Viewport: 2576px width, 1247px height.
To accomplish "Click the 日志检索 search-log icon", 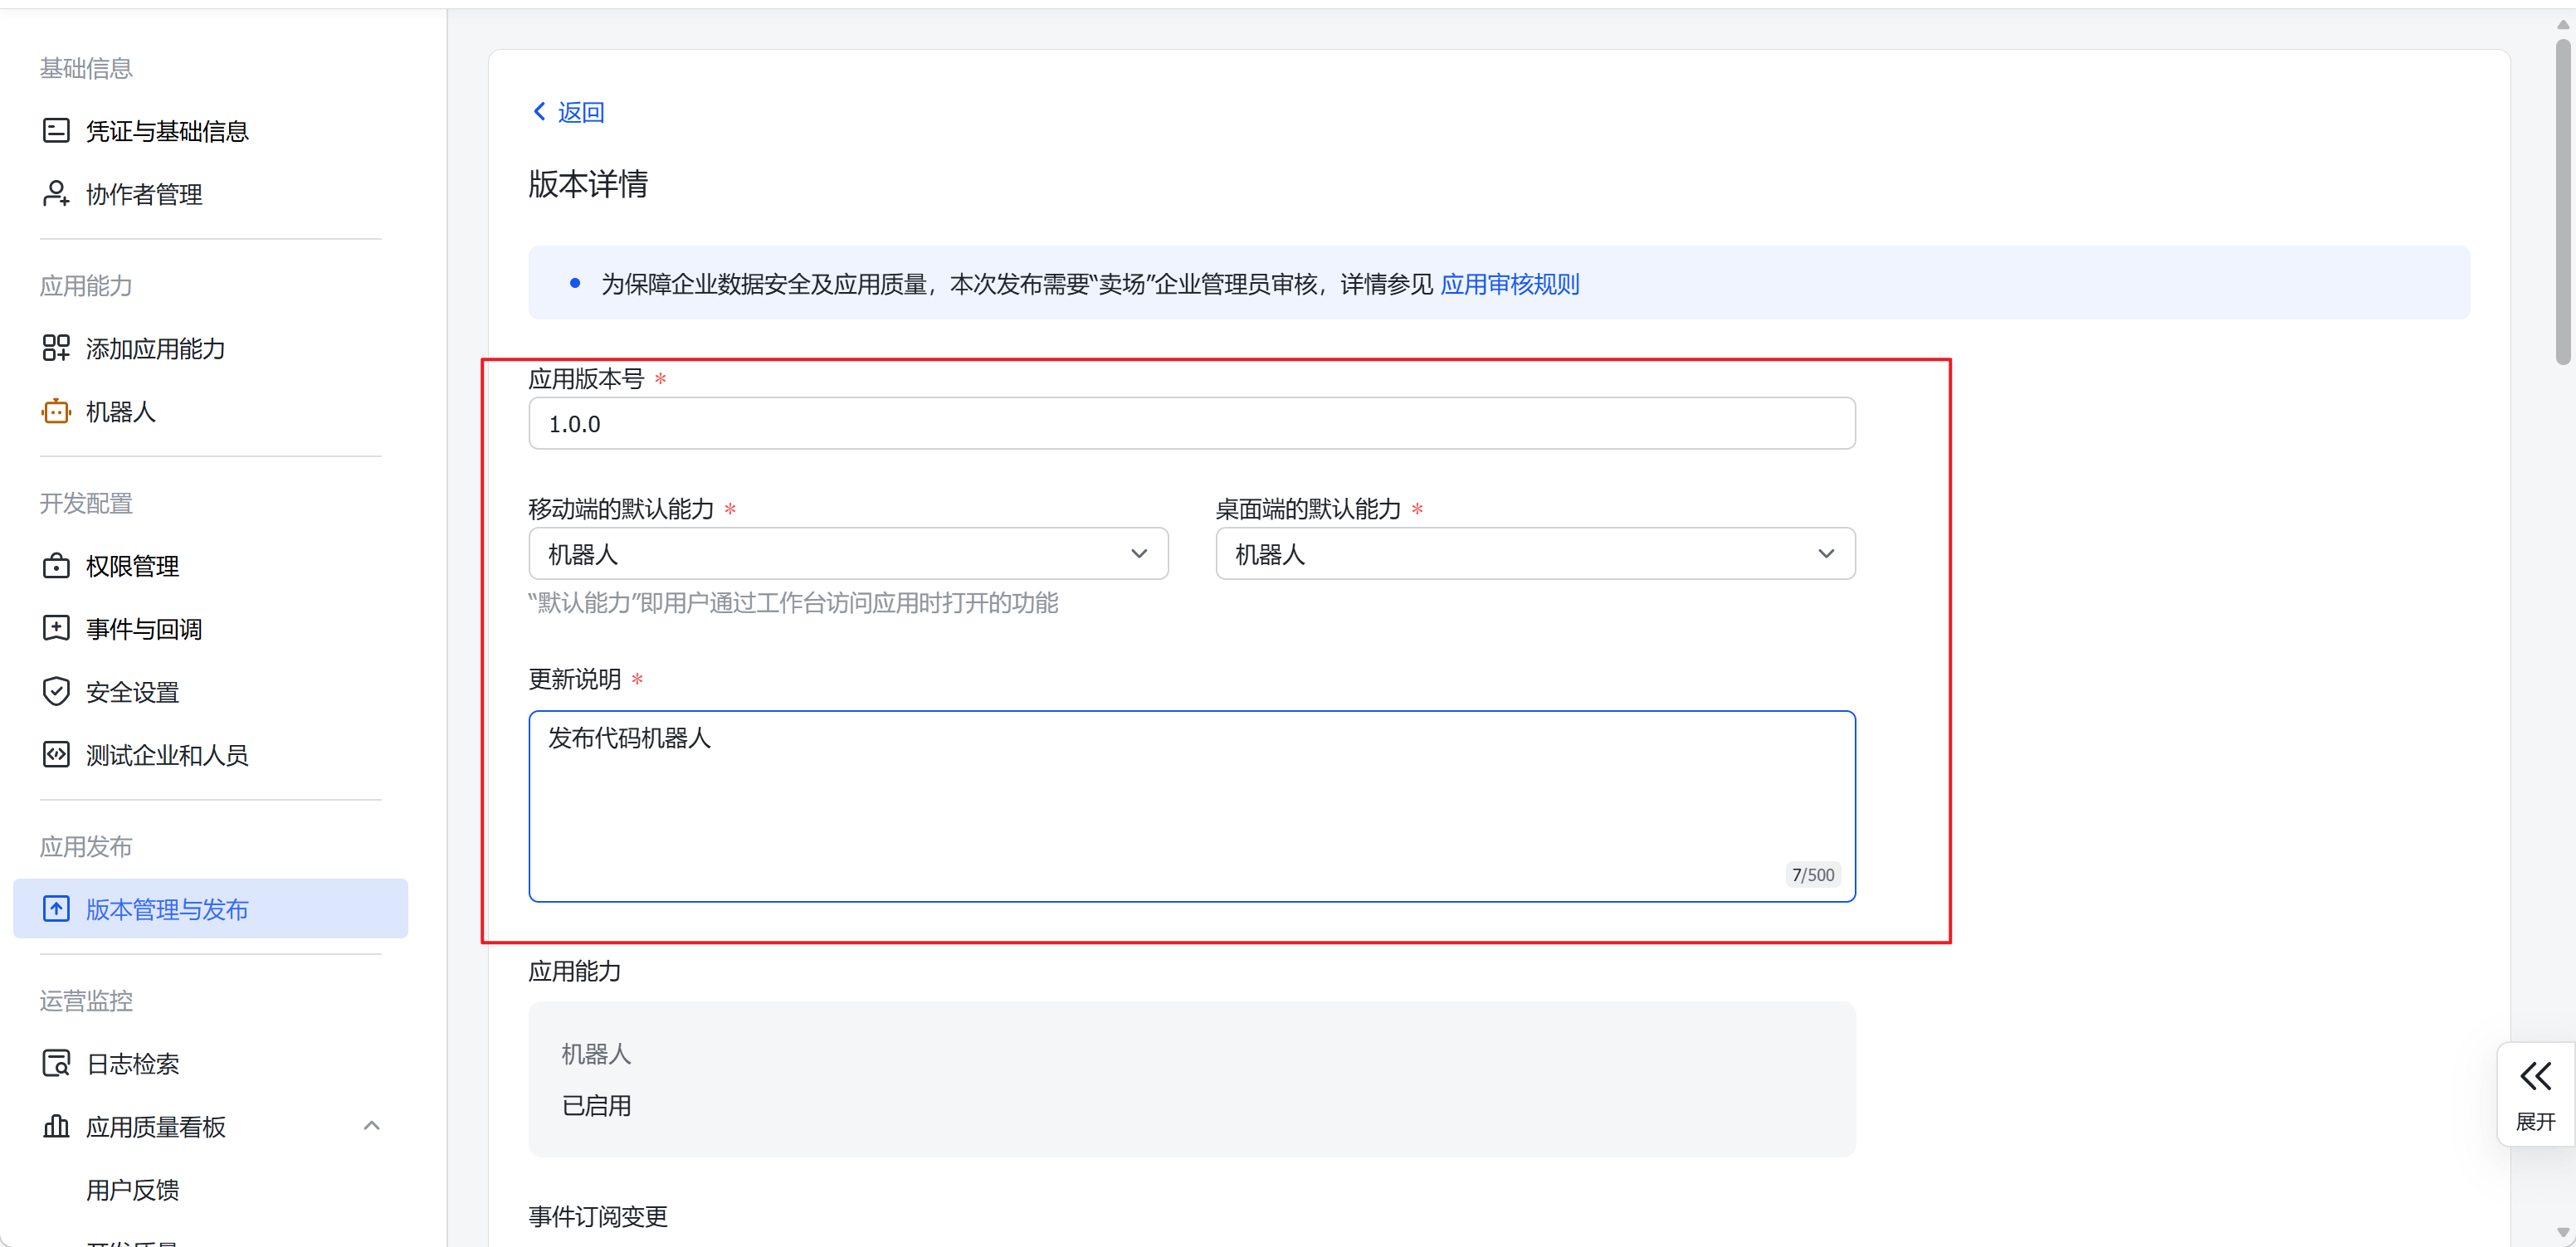I will click(x=56, y=1063).
